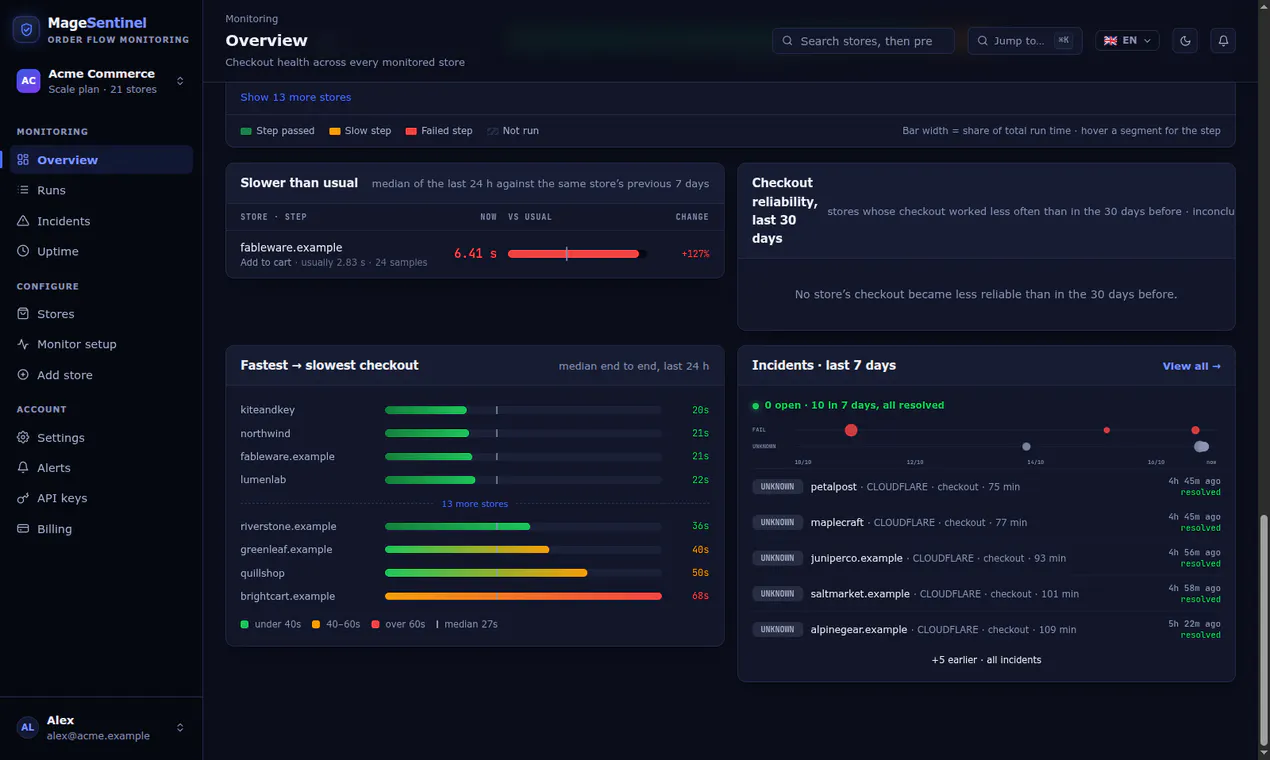Click the UNKNOWN badge beside petalpost
The image size is (1270, 760).
(777, 487)
